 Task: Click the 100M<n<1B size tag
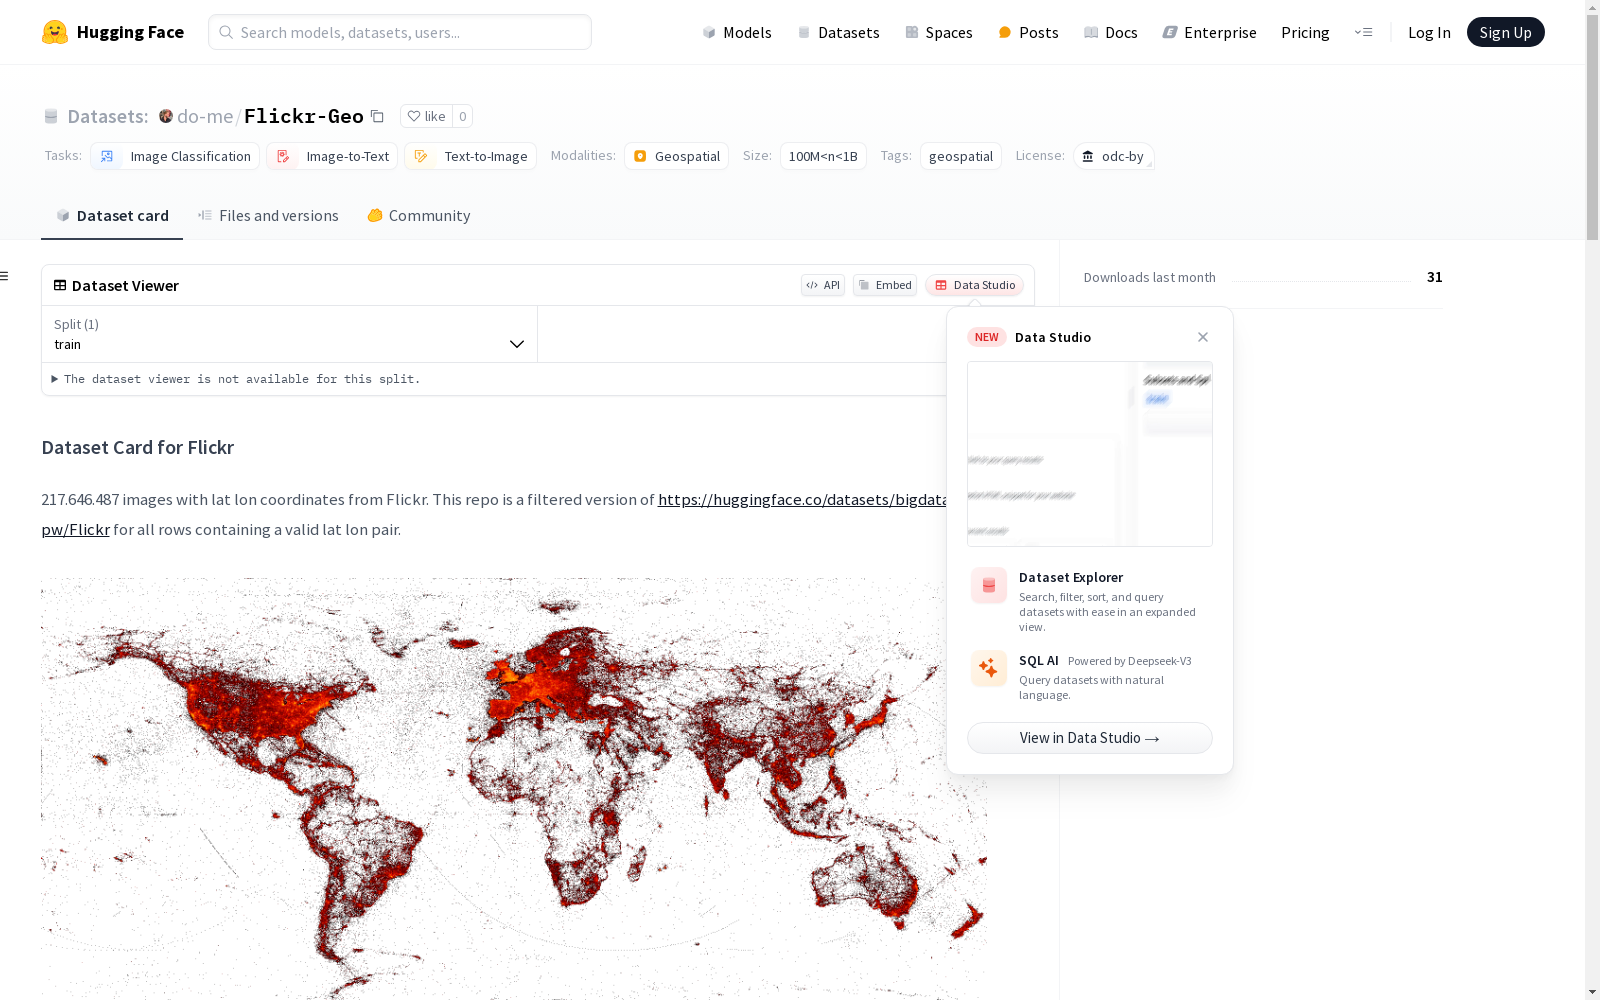[x=823, y=156]
